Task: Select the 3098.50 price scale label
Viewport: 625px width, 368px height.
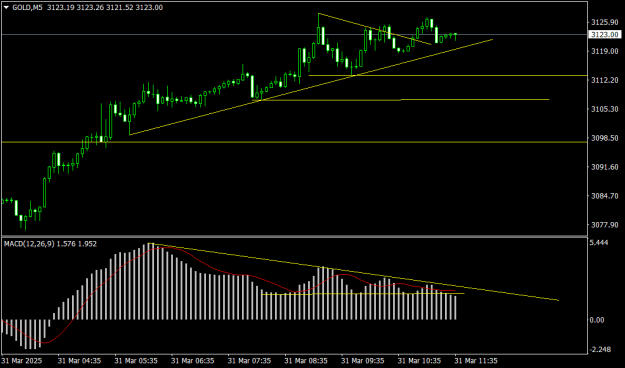Action: [x=605, y=138]
